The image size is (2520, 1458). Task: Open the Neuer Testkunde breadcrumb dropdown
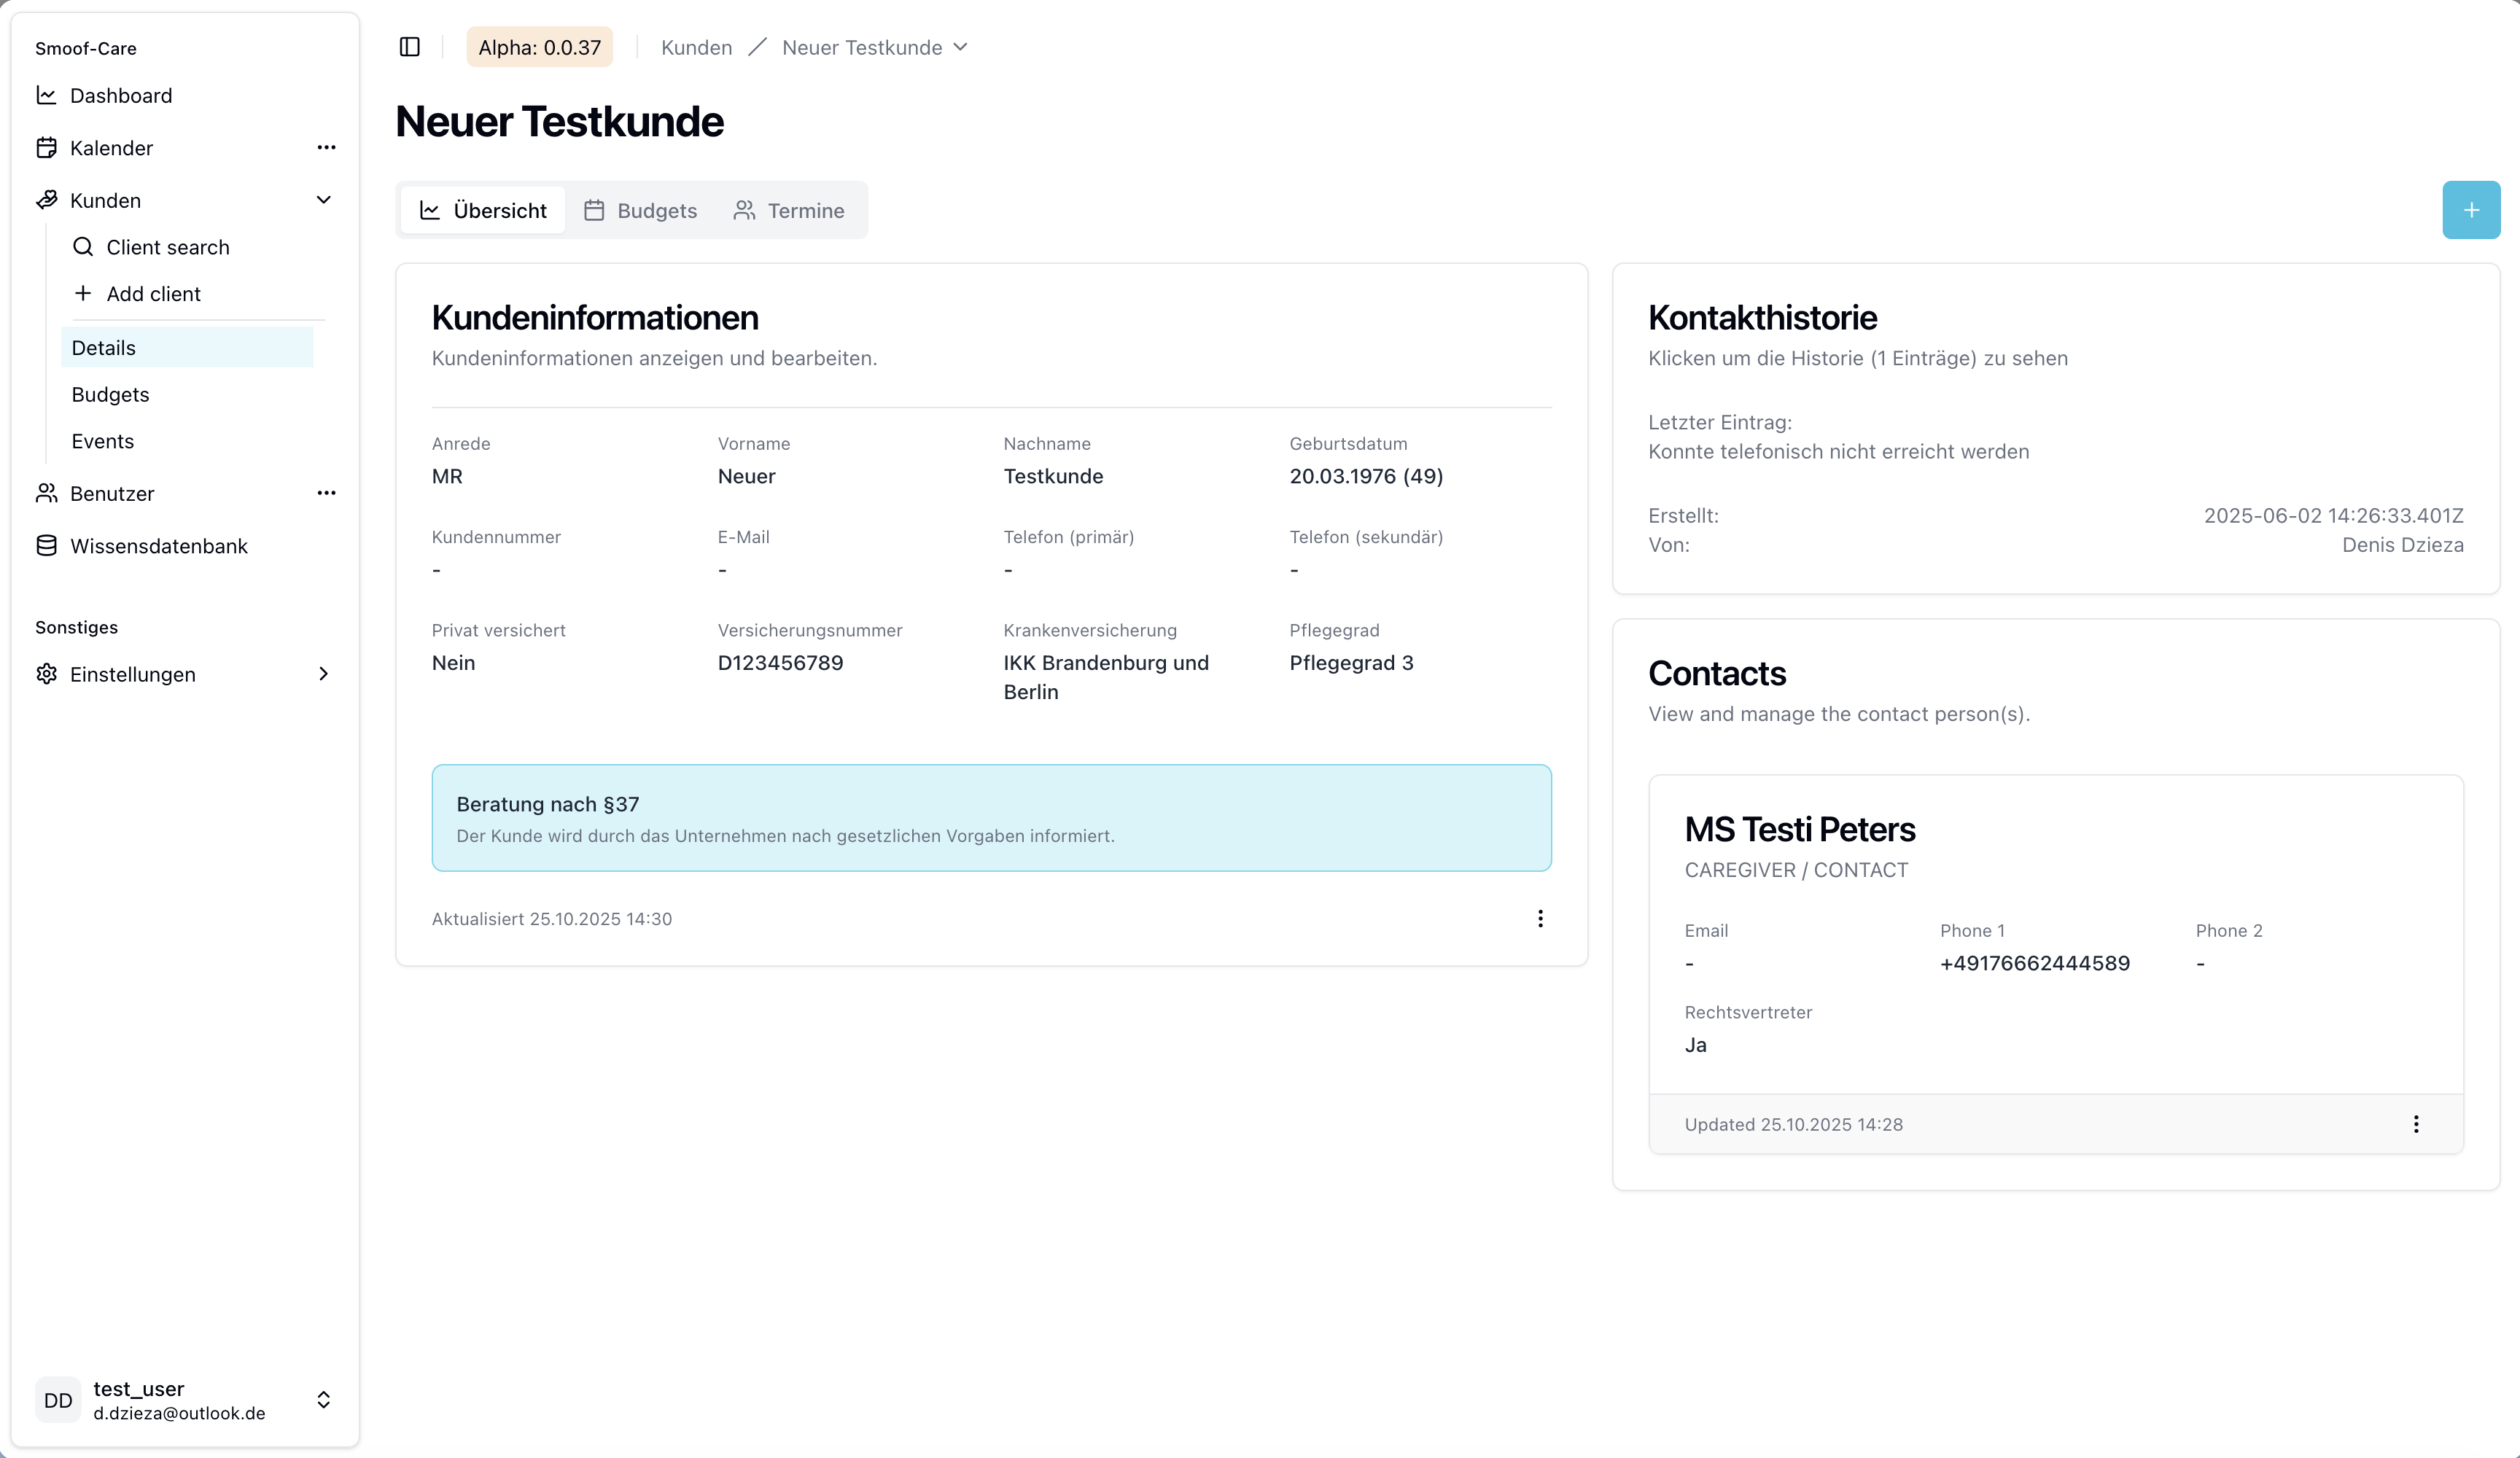click(875, 47)
